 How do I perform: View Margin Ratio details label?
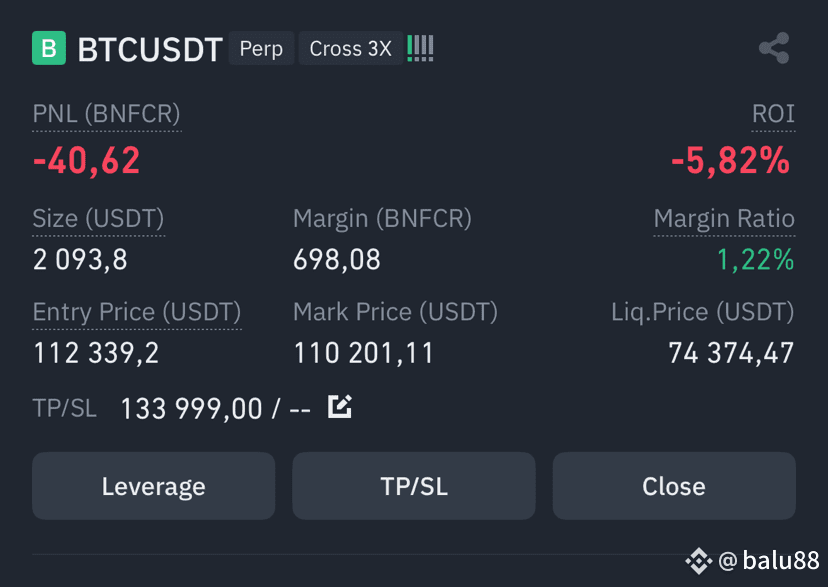(724, 219)
